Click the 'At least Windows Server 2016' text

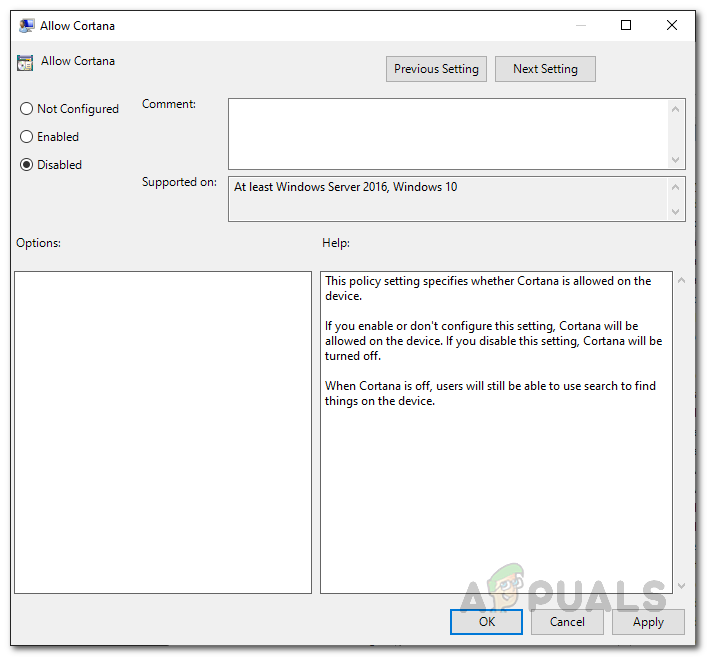point(345,187)
